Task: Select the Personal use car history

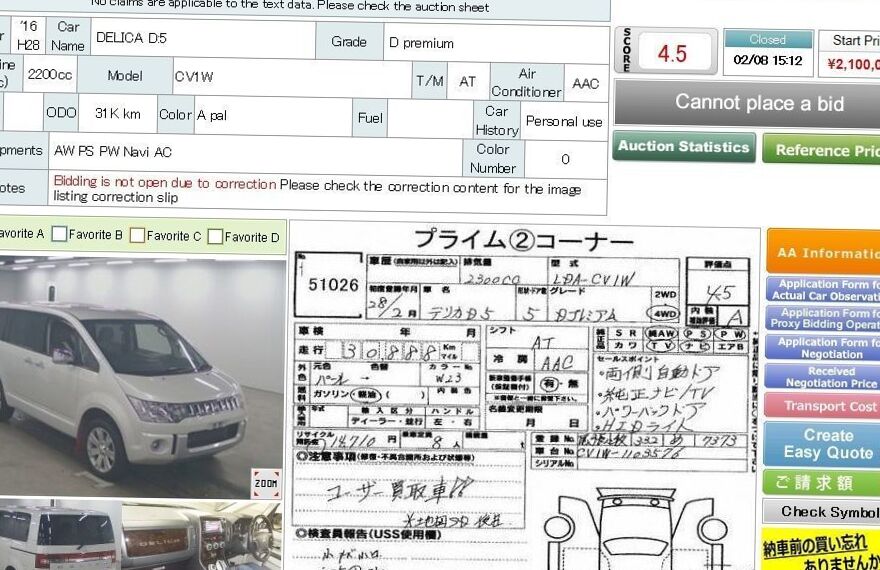Action: coord(563,122)
